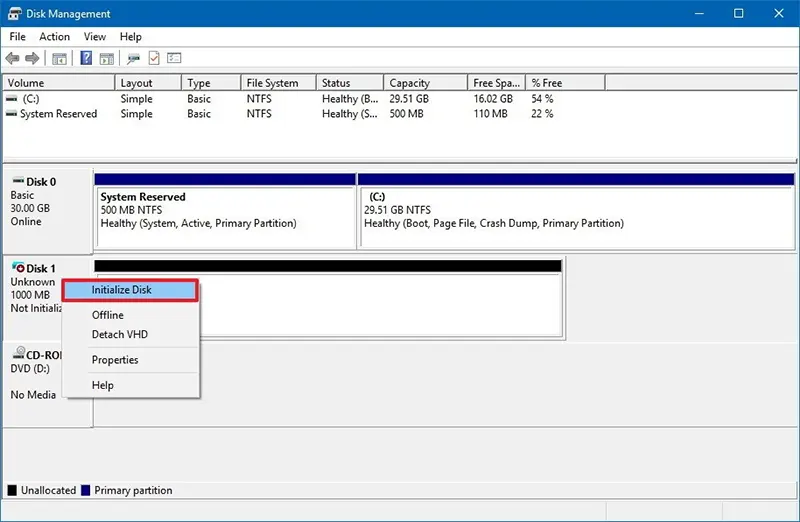This screenshot has height=522, width=800.
Task: Click the Disk 1 not-initialized icon
Action: (18, 267)
